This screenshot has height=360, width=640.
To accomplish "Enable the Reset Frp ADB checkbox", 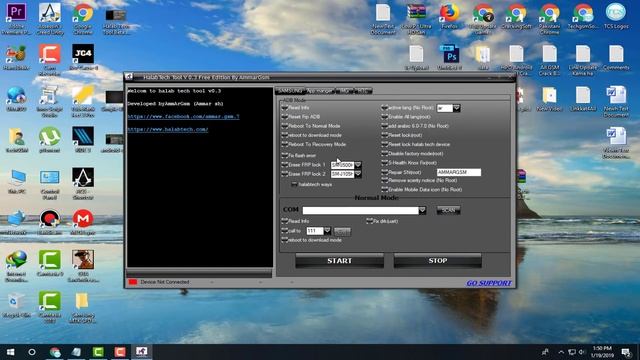I will point(285,117).
